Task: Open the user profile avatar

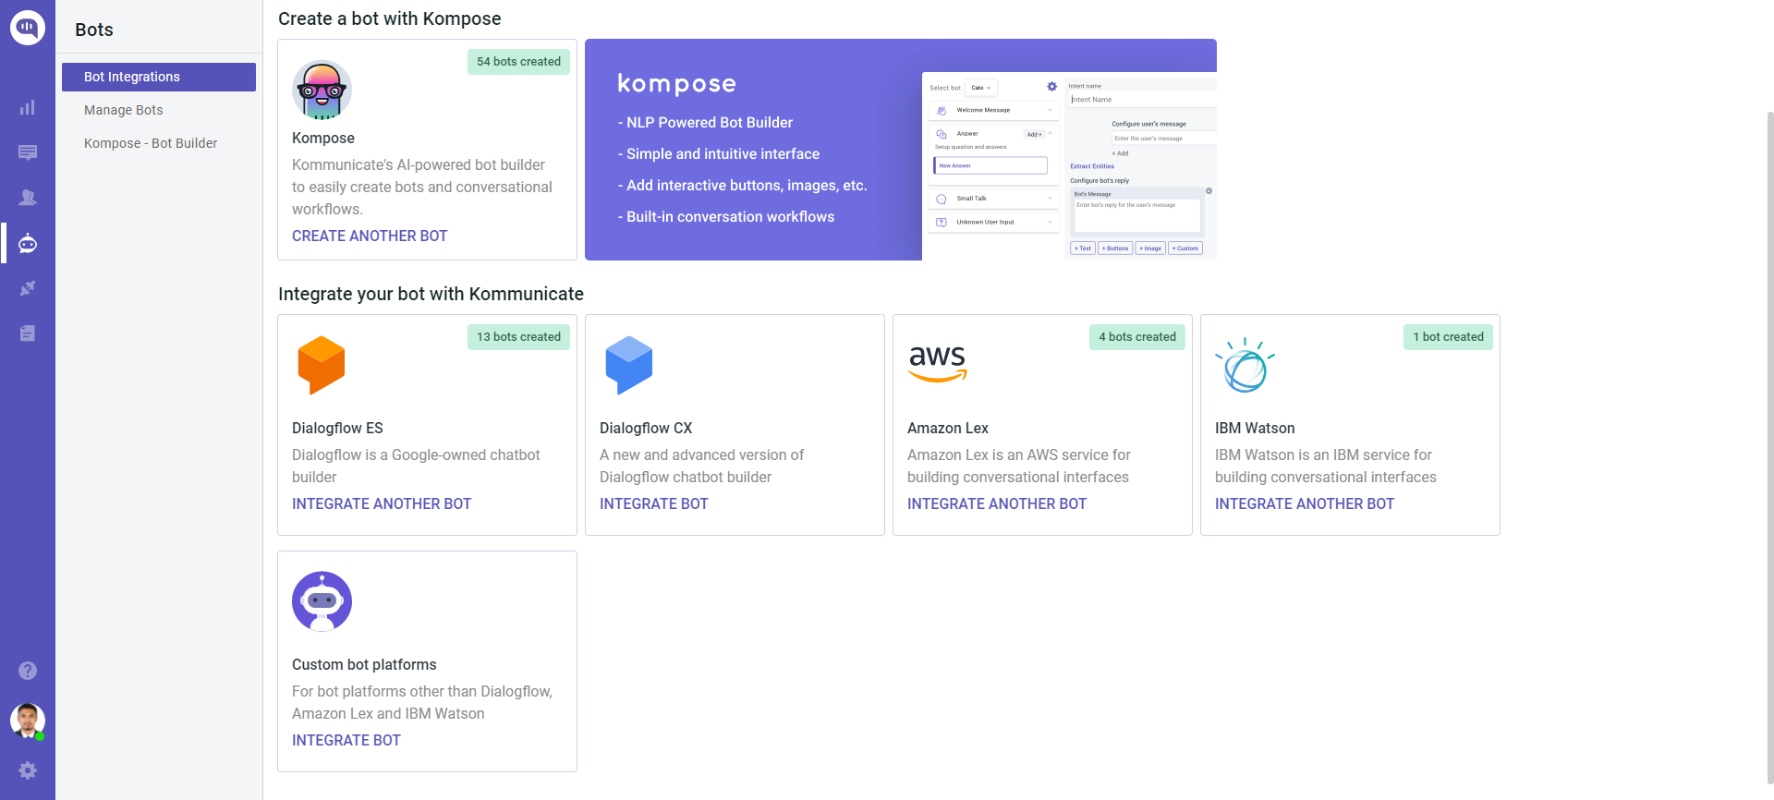Action: [x=27, y=720]
